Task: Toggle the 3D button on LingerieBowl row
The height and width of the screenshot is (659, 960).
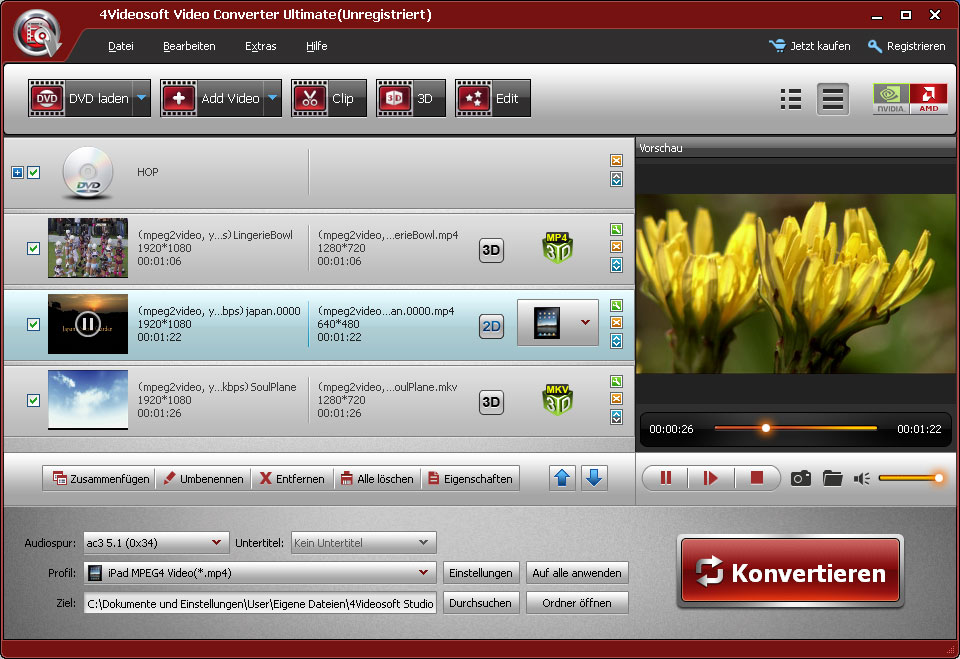Action: click(491, 250)
